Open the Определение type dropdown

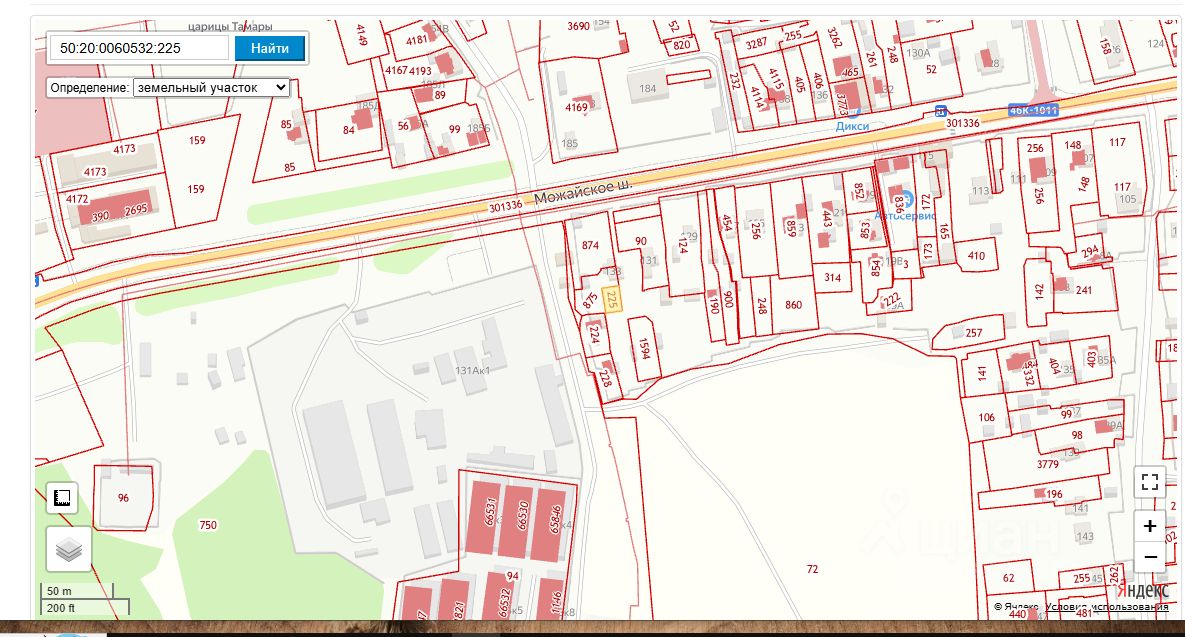coord(211,88)
